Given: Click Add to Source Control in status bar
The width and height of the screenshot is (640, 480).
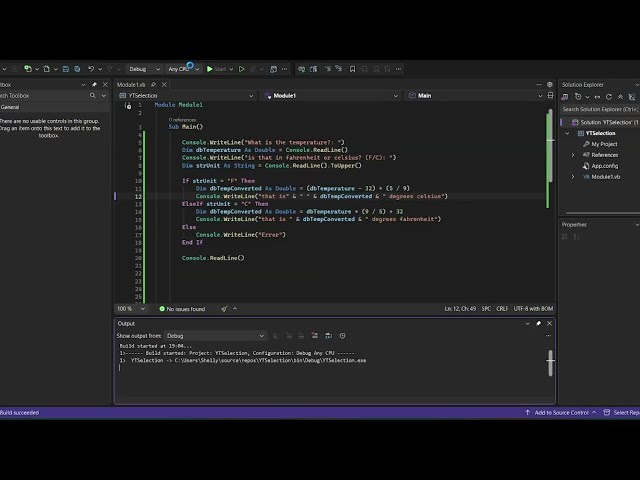Looking at the screenshot, I should point(561,413).
